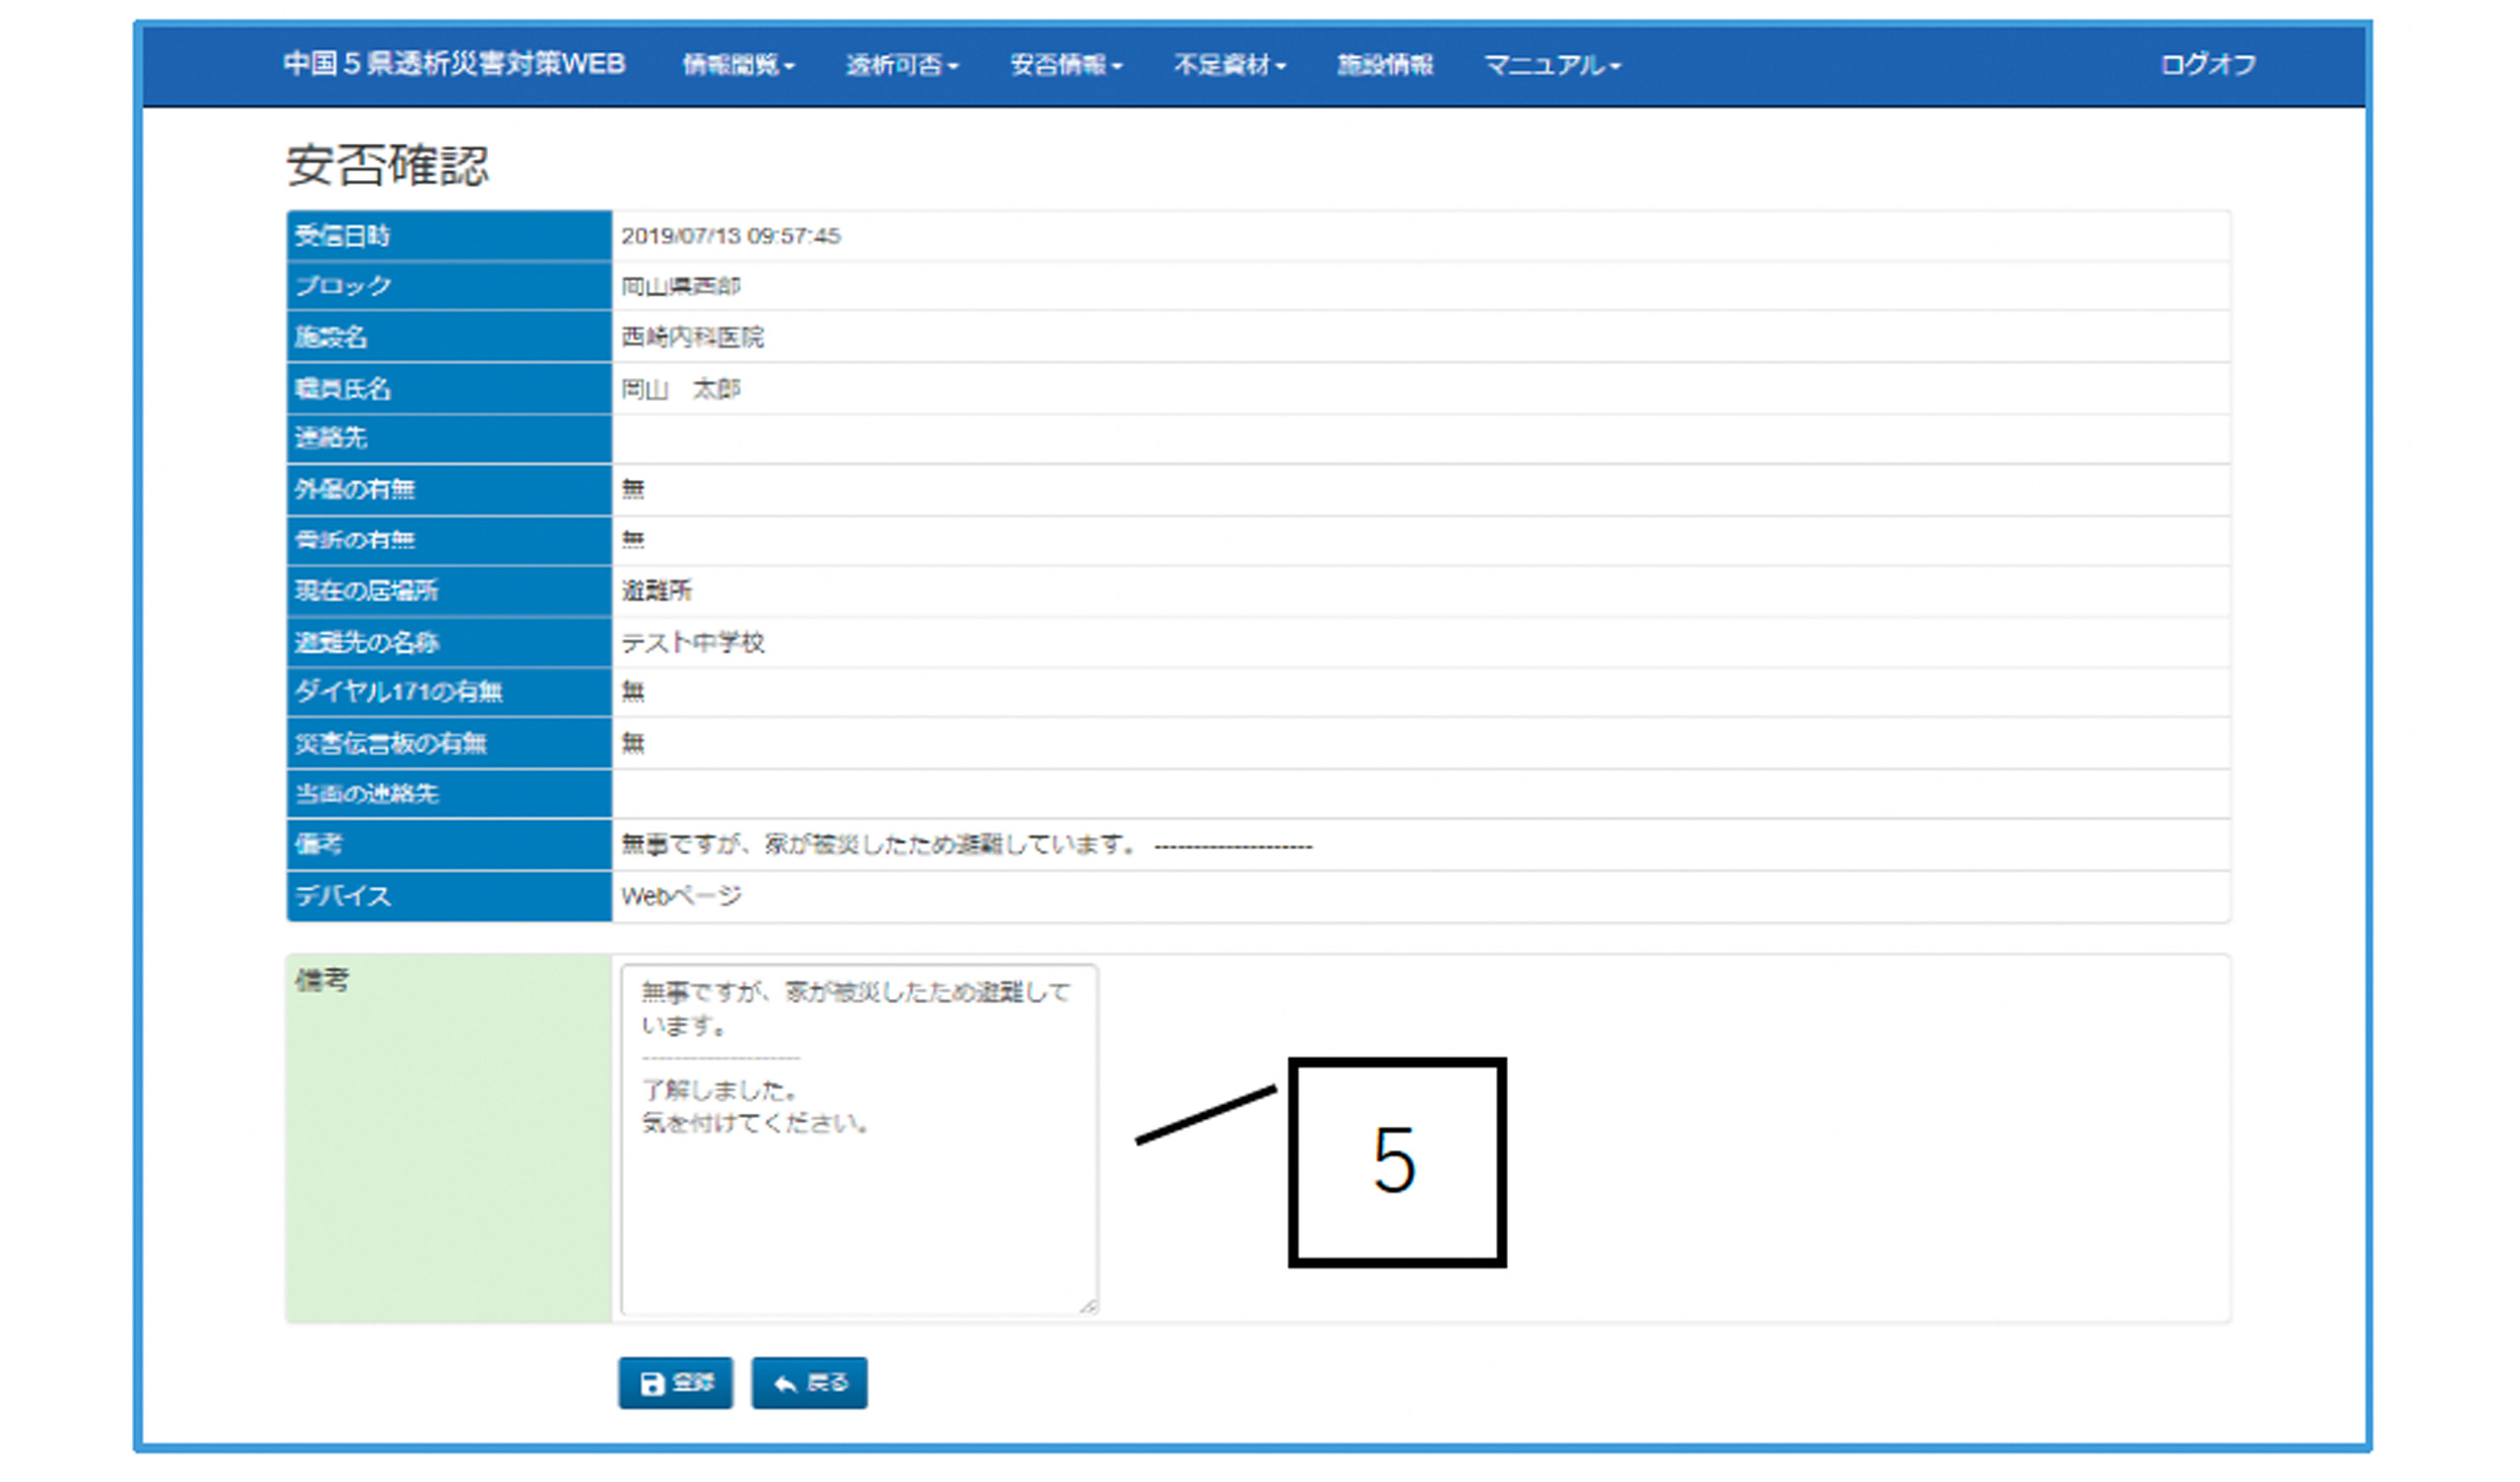The width and height of the screenshot is (2520, 1482).
Task: Open the 情報閲覧 dropdown menu
Action: [x=738, y=65]
